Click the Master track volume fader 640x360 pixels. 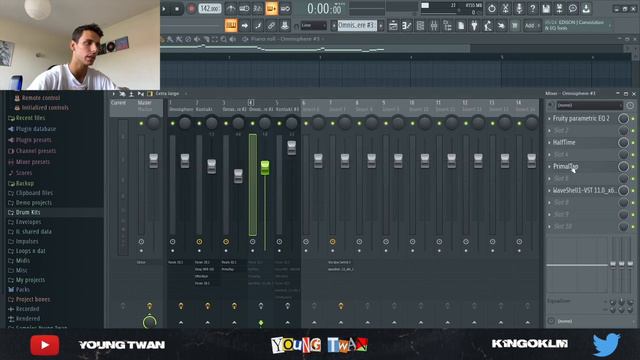click(153, 161)
